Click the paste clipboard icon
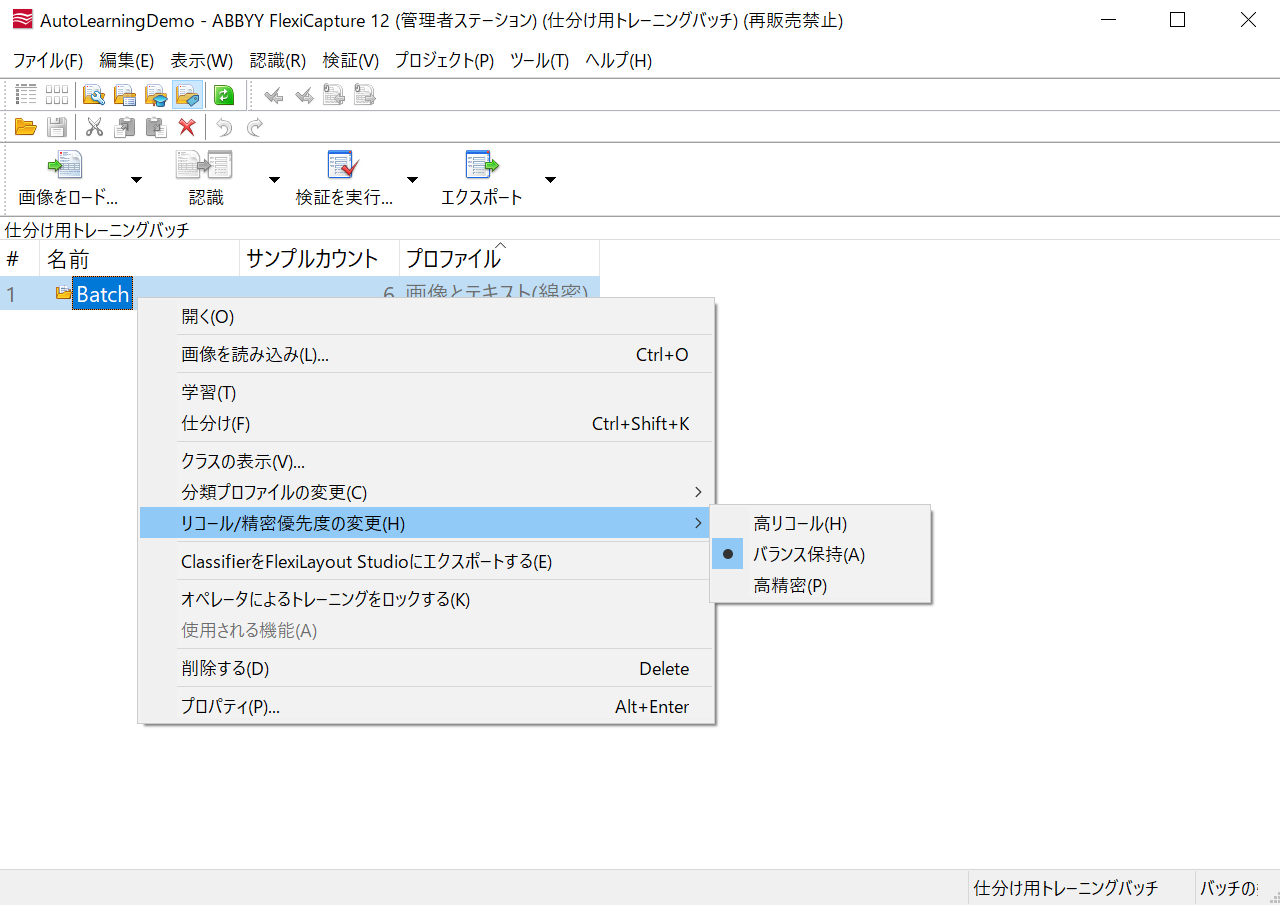This screenshot has height=905, width=1280. (155, 127)
